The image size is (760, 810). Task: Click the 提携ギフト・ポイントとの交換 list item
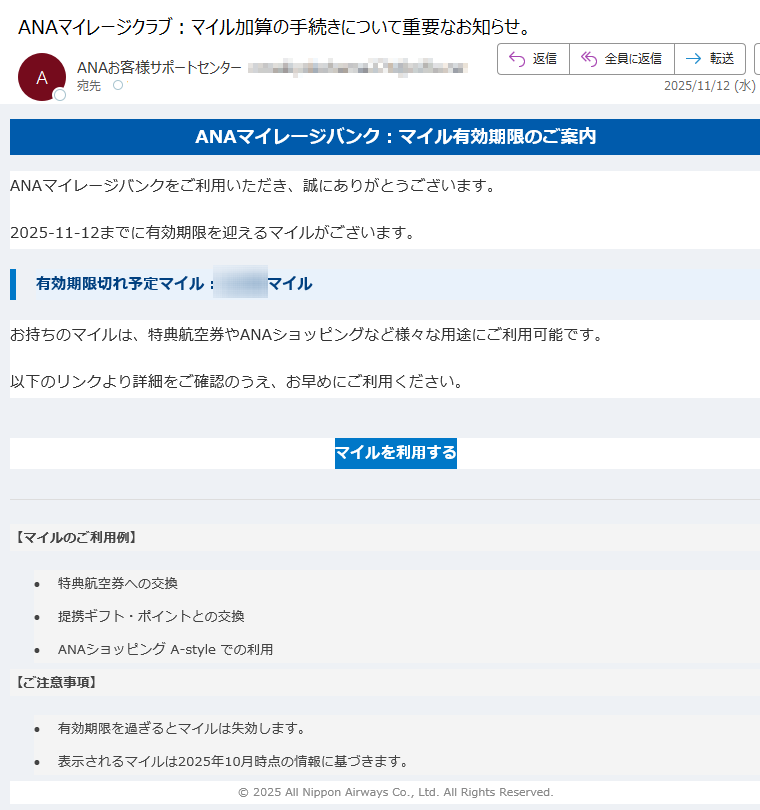tap(151, 616)
